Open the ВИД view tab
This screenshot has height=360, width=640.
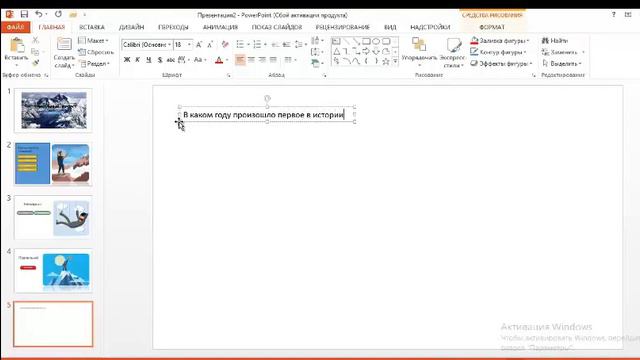tap(390, 27)
